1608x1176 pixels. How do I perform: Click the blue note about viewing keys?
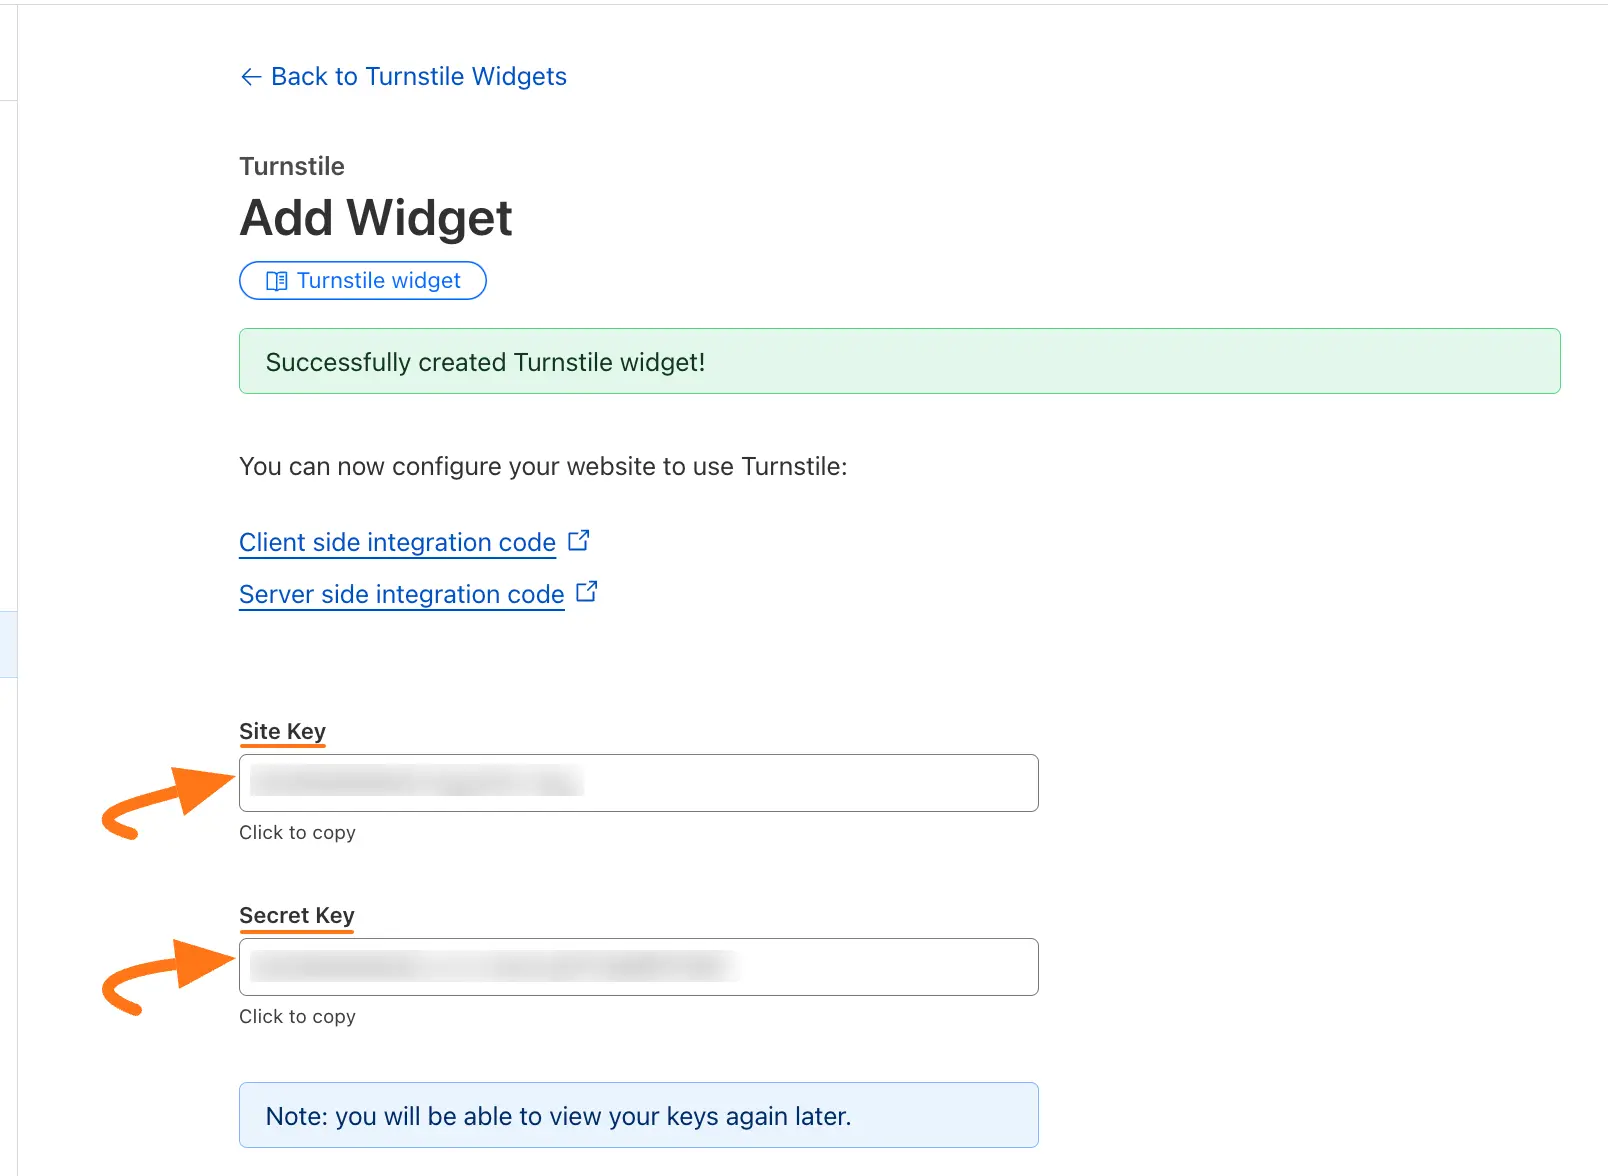(638, 1115)
